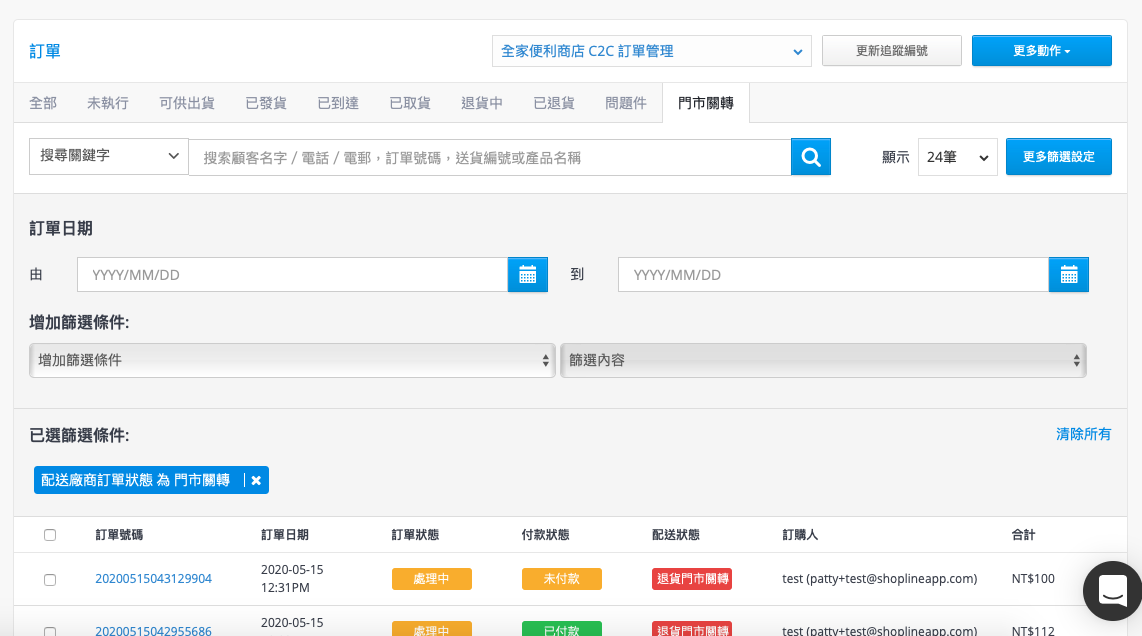Click the start date YYYY/MM/DD field

(293, 275)
